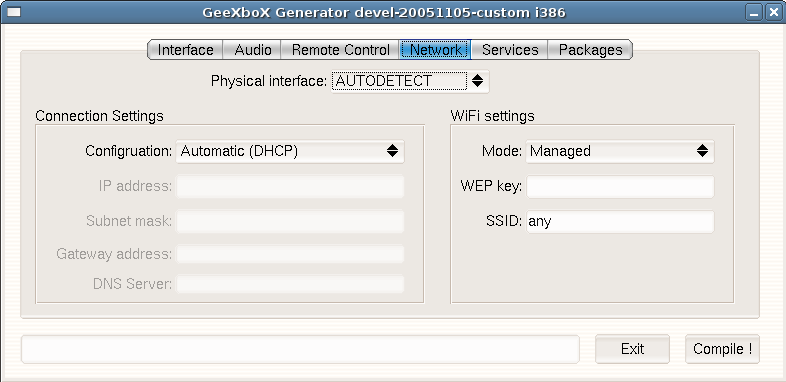786x382 pixels.
Task: Open the window menu icon in title bar
Action: click(14, 12)
